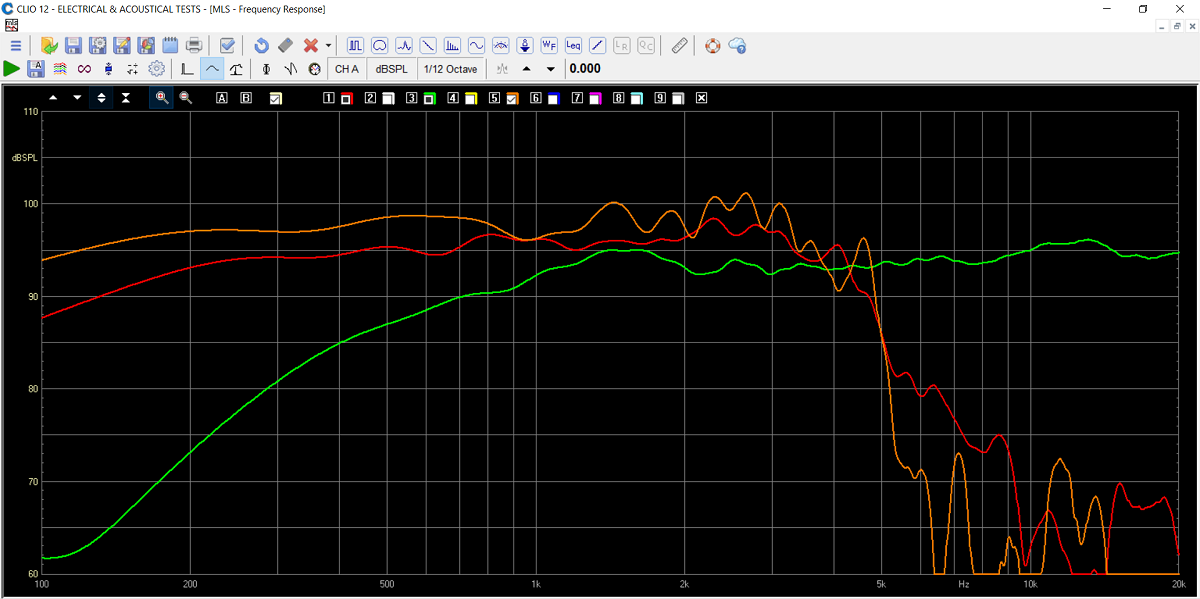This screenshot has width=1200, height=599.
Task: Open the MLS square-wave analysis icon
Action: (356, 46)
